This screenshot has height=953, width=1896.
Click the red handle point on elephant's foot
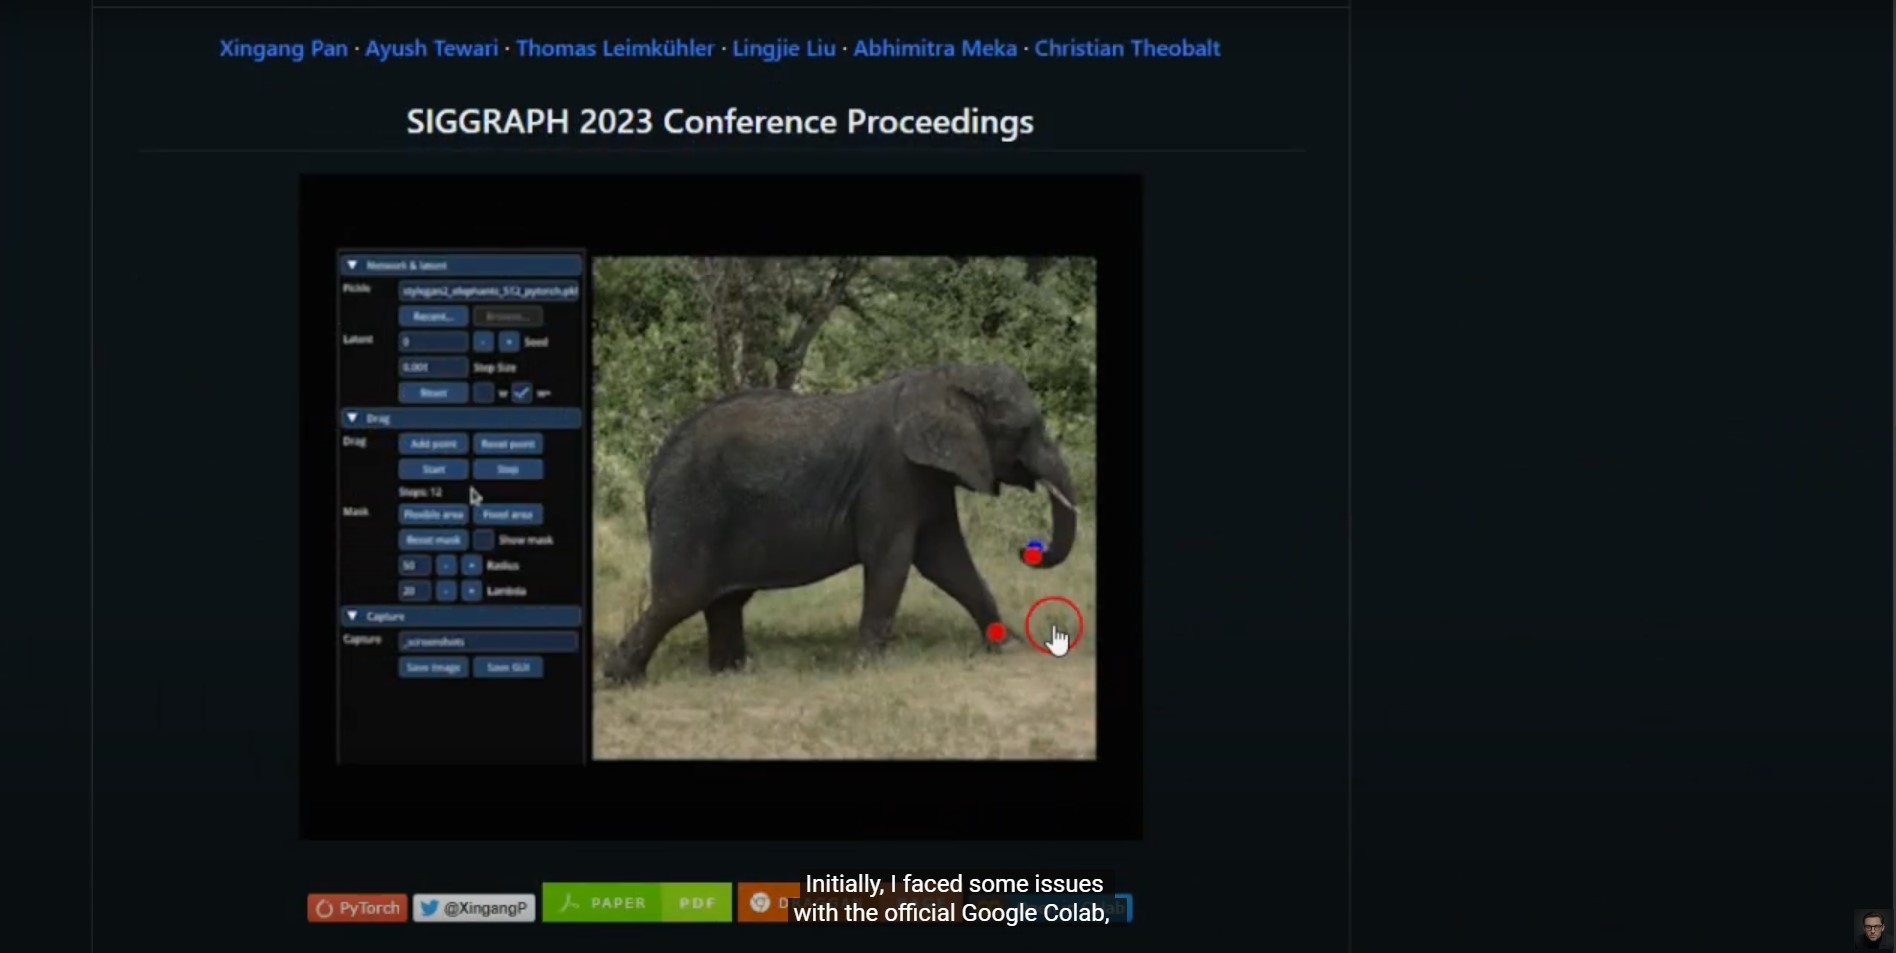click(995, 632)
